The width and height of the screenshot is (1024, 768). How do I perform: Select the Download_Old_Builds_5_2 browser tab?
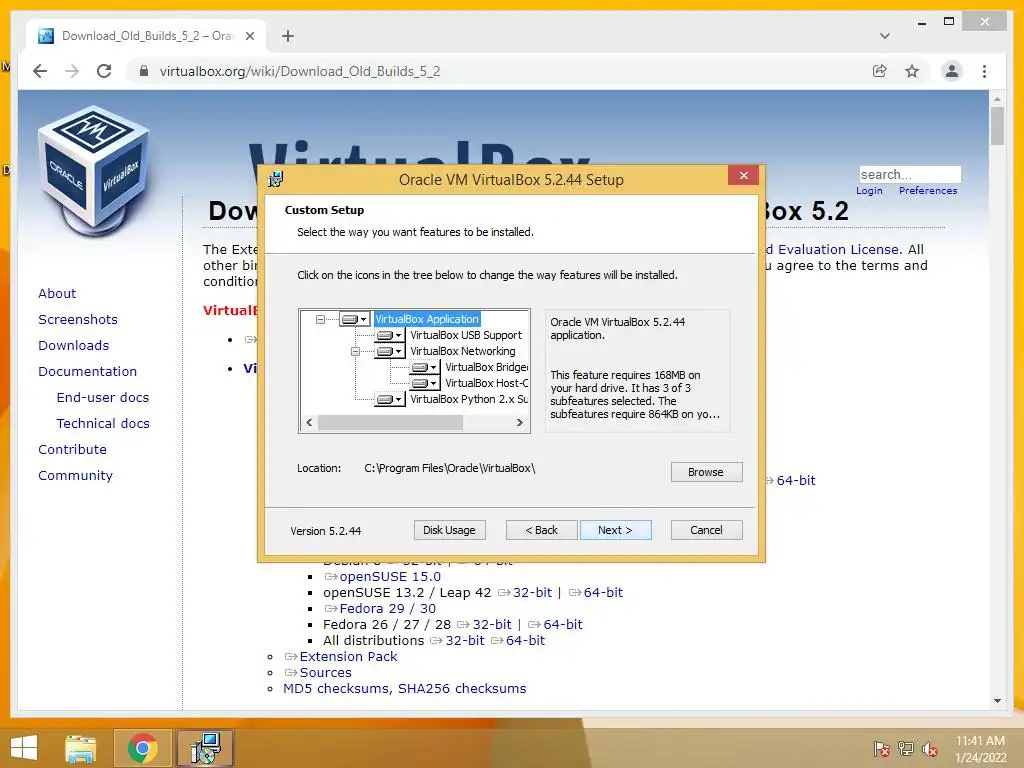[147, 36]
